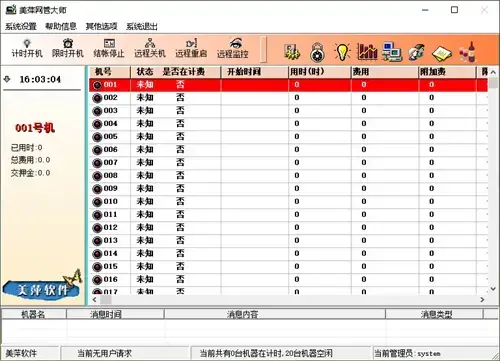
Task: Select machine number 007 in the list
Action: [111, 162]
